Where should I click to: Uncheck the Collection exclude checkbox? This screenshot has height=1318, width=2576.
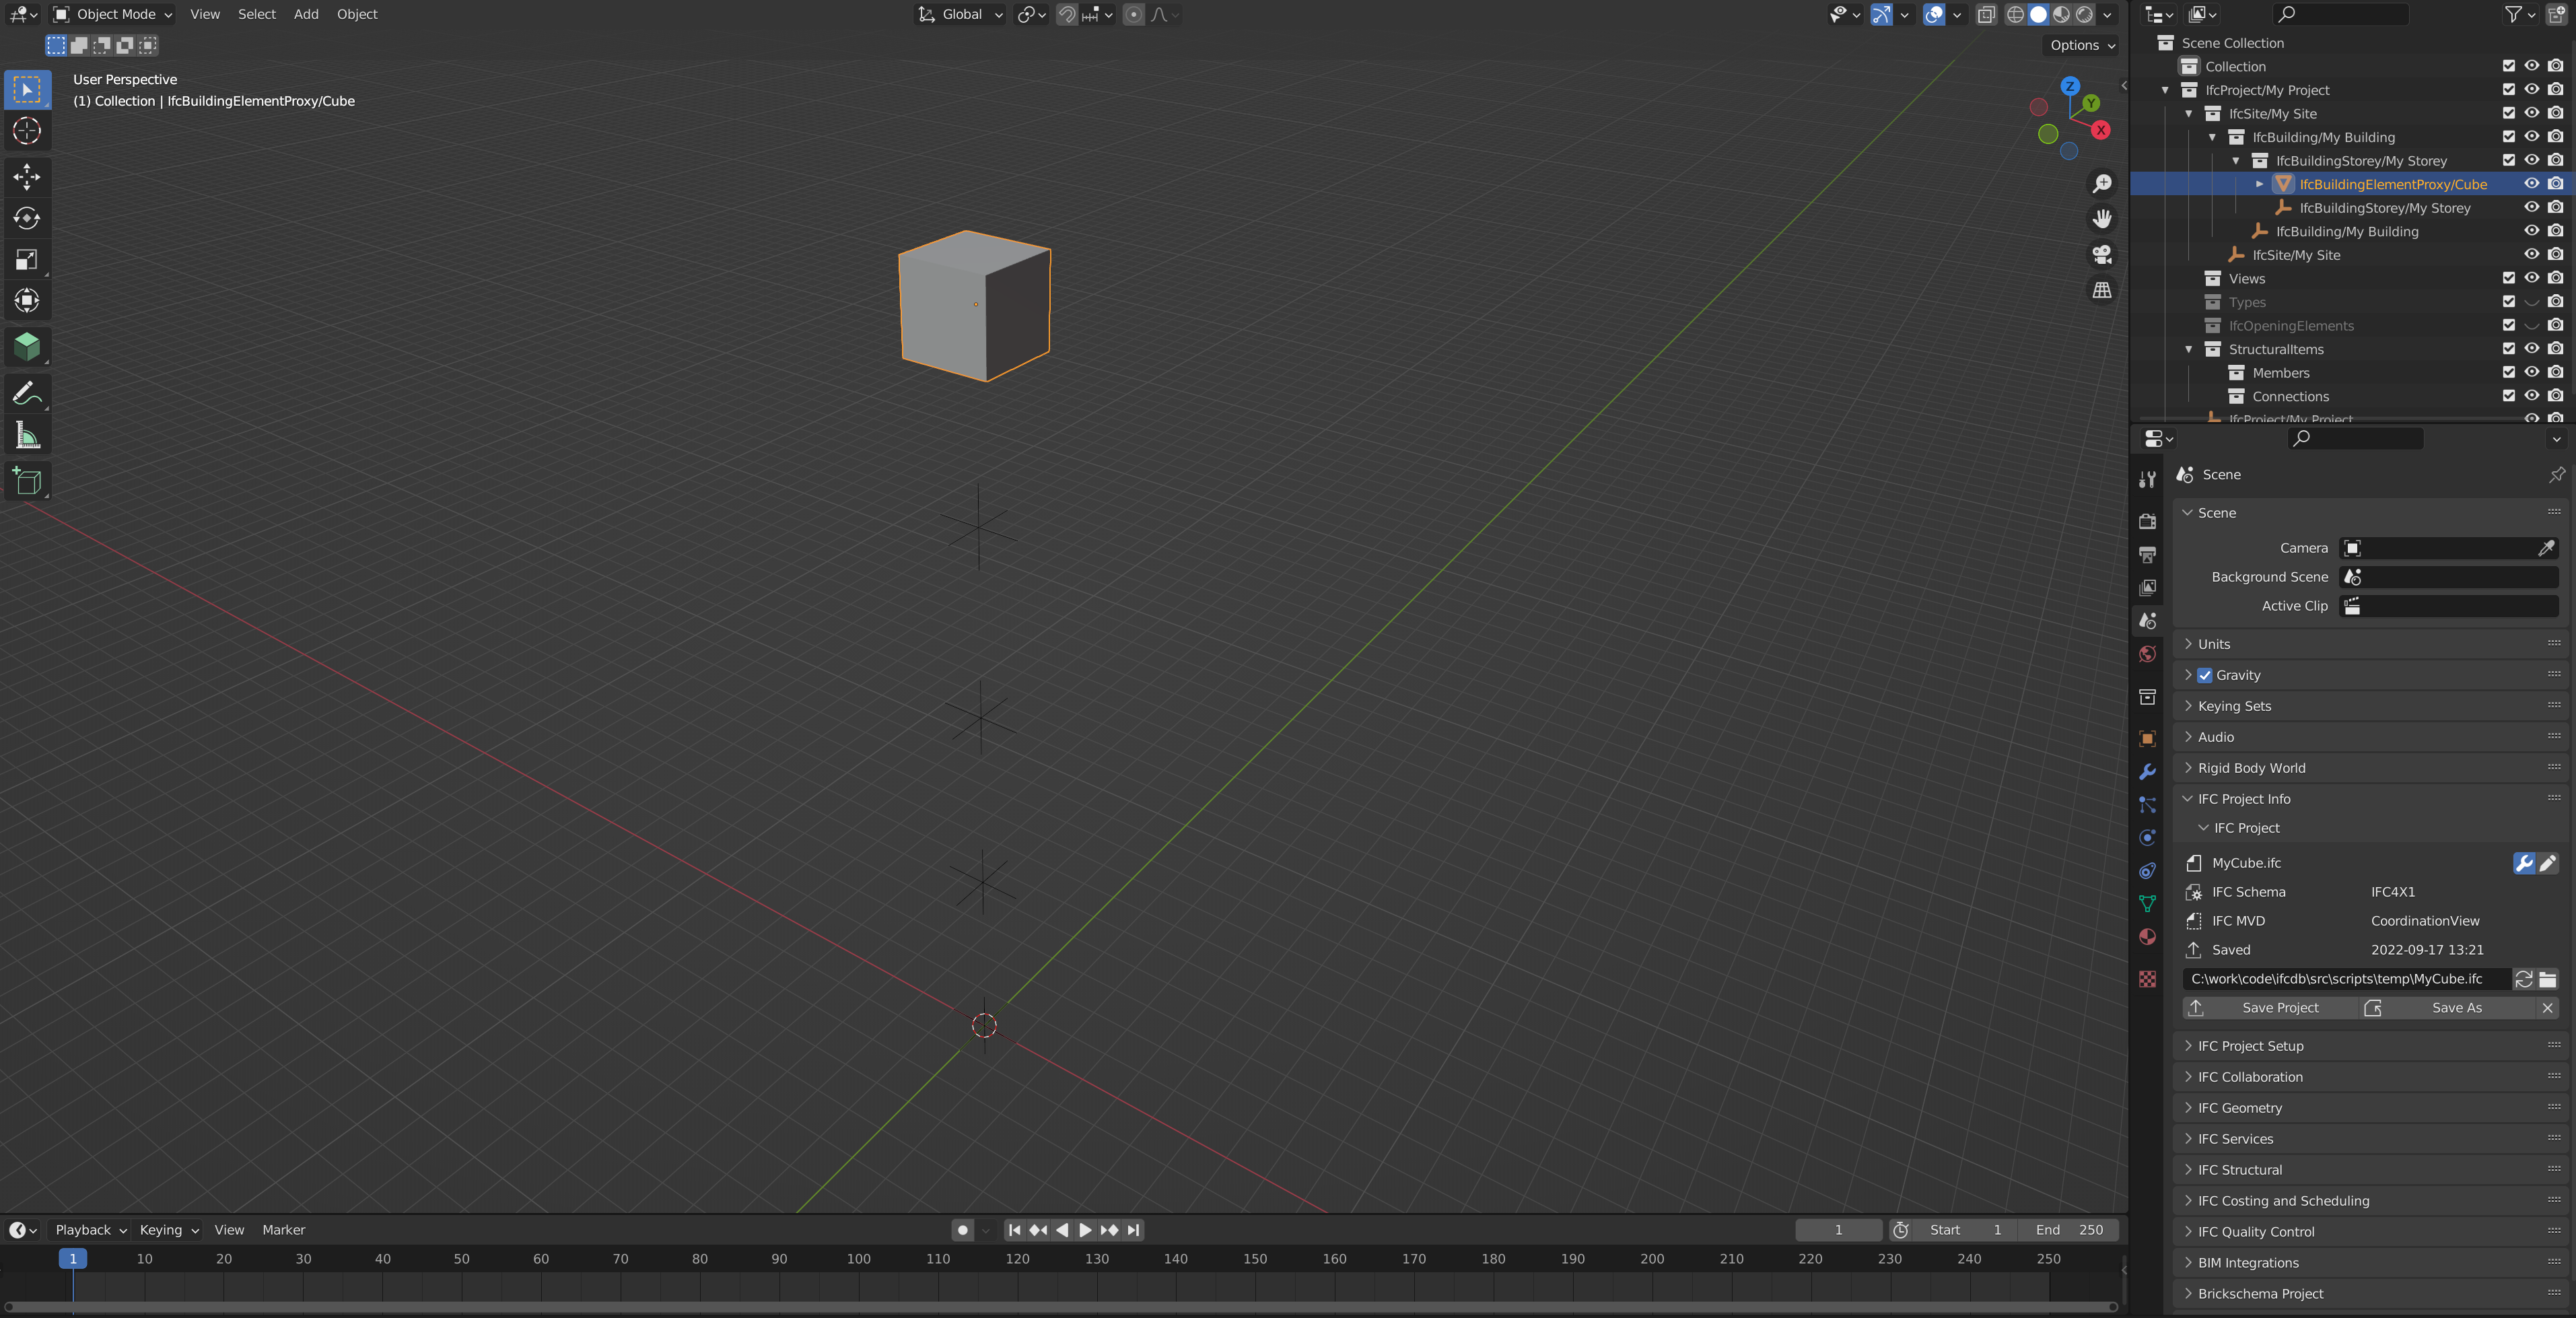[x=2508, y=66]
